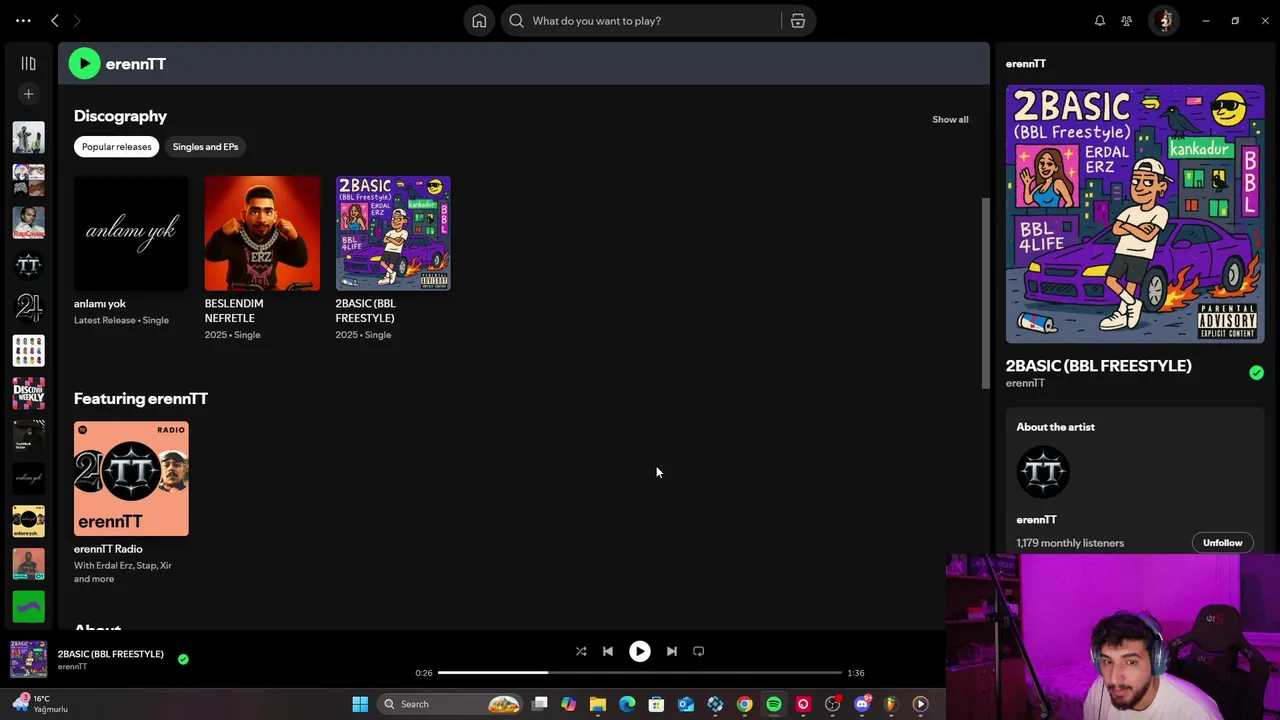Click the About the artist heading
The image size is (1280, 720).
pos(1055,427)
